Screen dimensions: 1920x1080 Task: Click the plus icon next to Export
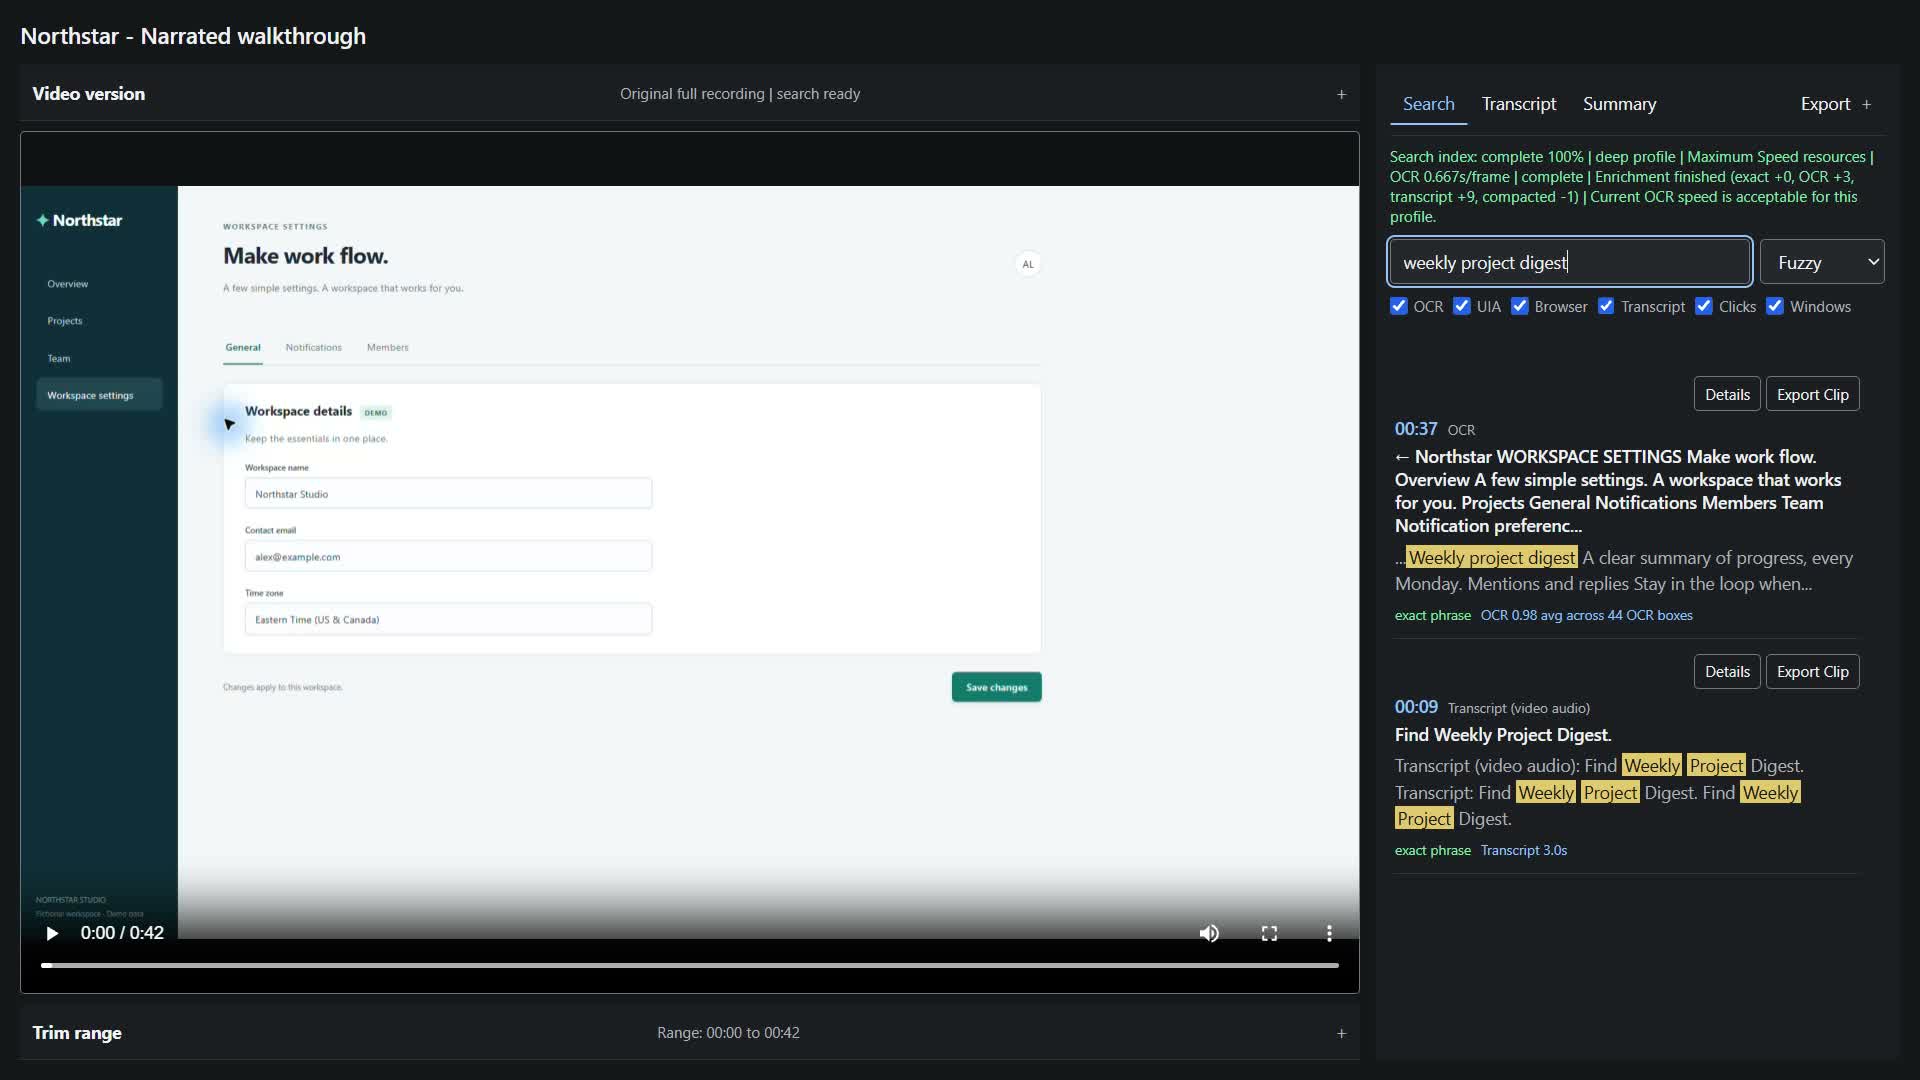click(1866, 104)
